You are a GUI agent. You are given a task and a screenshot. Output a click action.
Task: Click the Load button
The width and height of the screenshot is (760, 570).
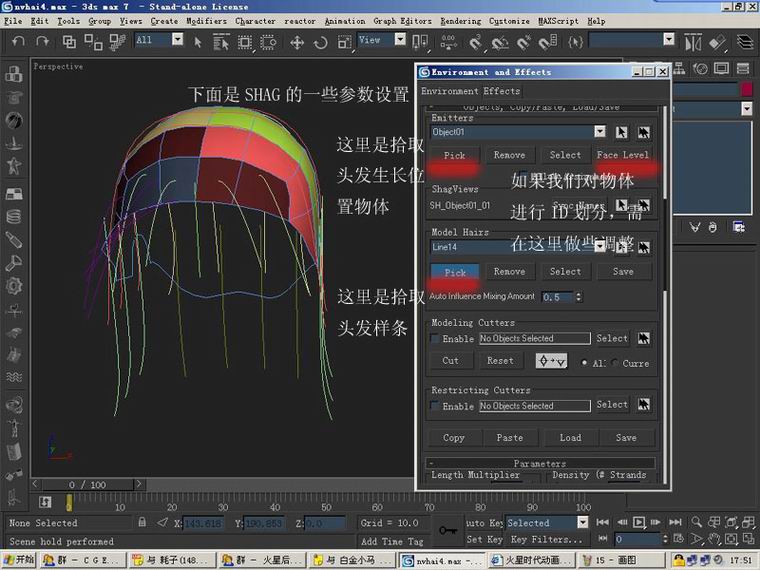[570, 438]
